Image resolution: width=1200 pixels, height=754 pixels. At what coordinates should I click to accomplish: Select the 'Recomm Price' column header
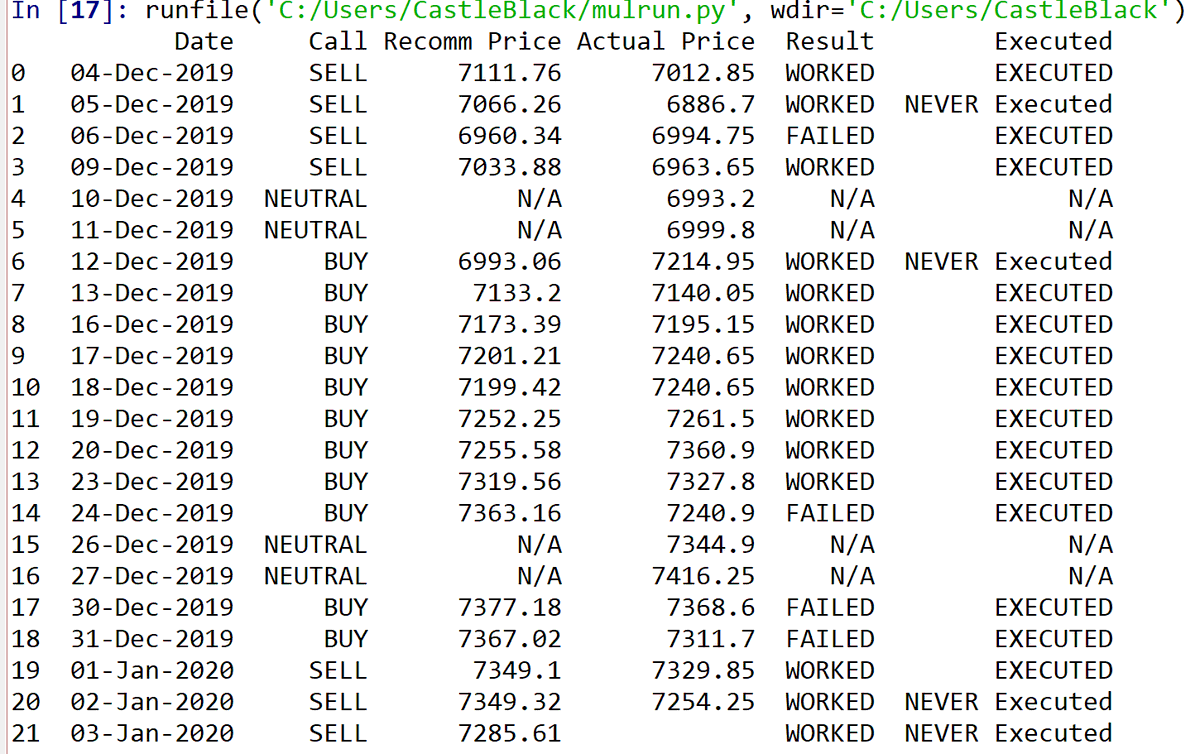pos(473,42)
